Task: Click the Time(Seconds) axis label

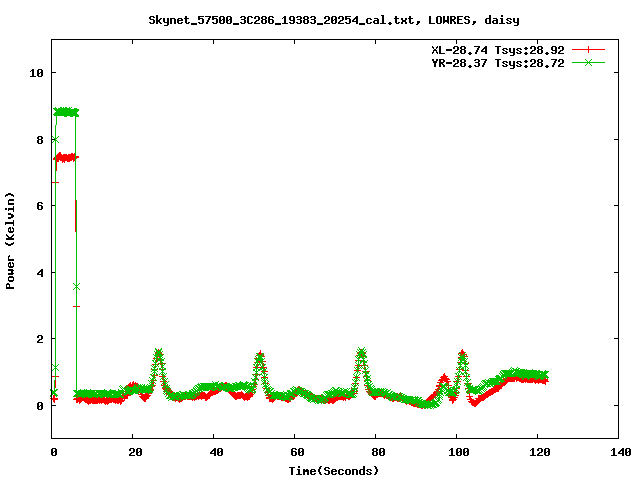Action: coord(333,471)
